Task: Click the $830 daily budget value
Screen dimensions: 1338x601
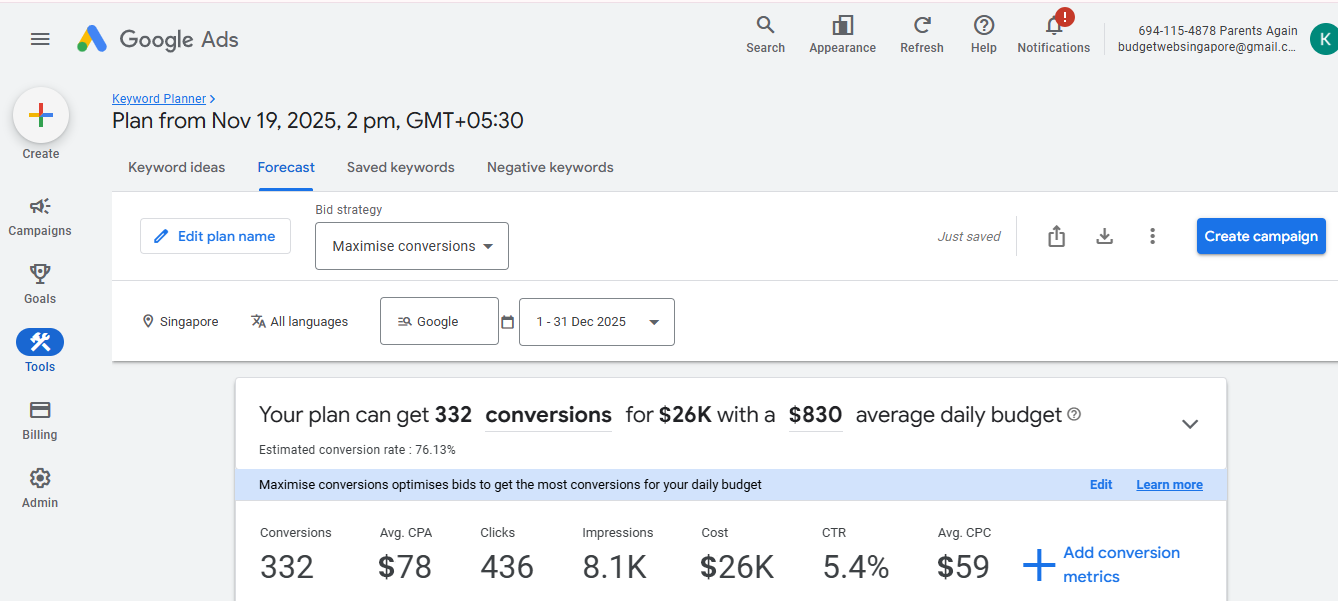Action: [815, 415]
